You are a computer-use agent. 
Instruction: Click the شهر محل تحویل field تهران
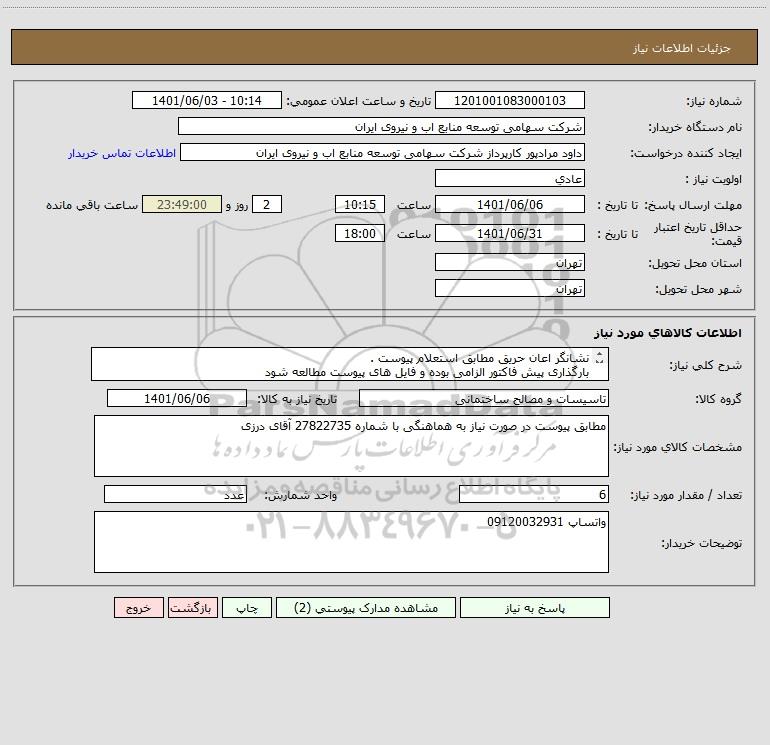pos(510,288)
